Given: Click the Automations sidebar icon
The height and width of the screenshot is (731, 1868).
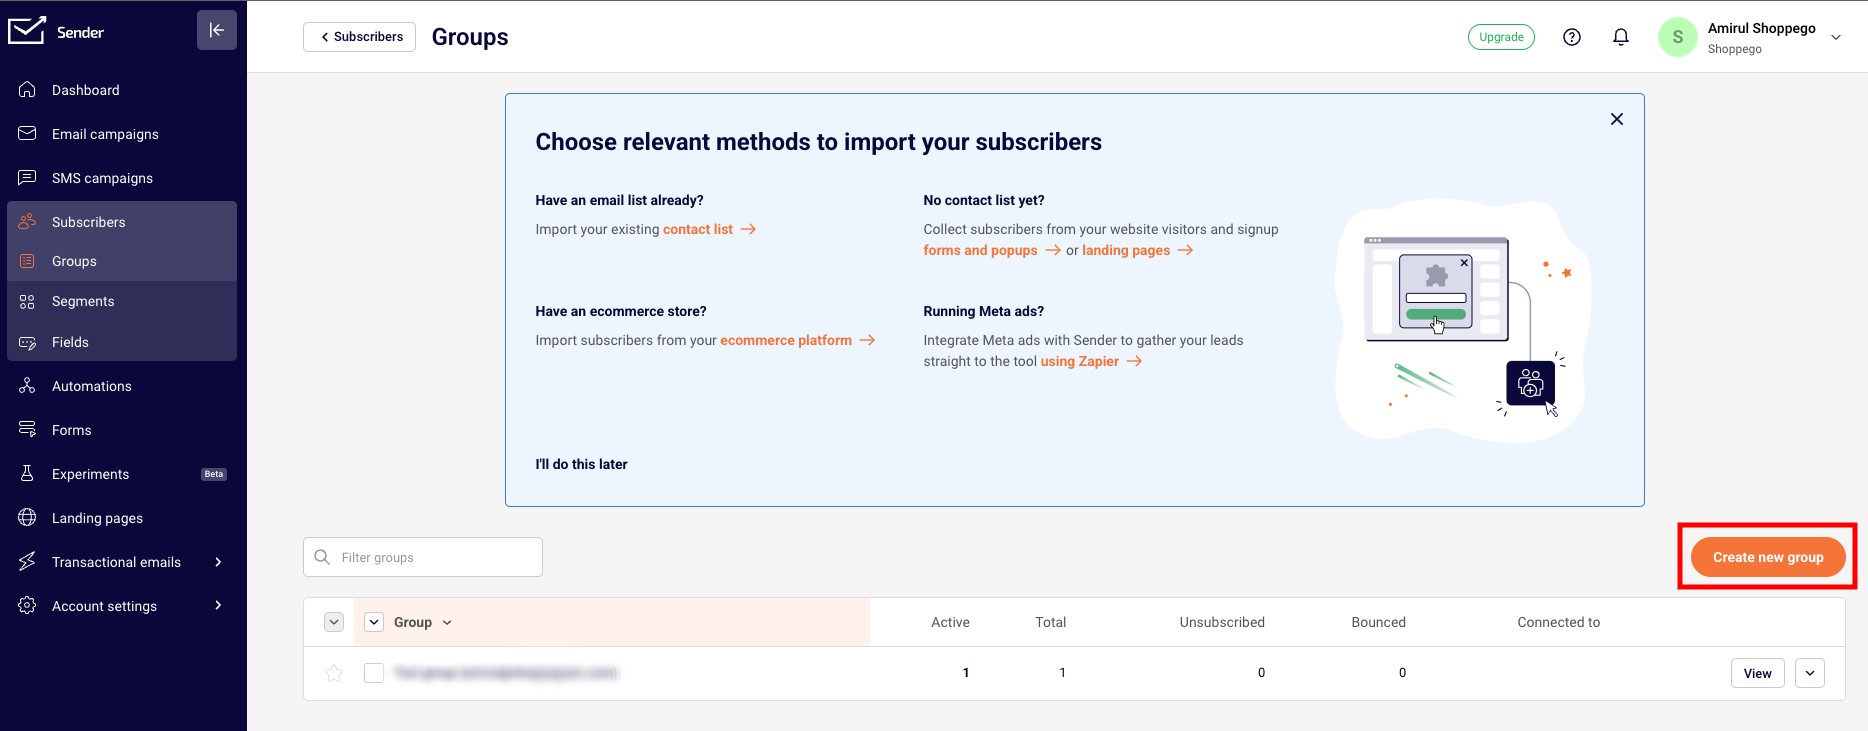Looking at the screenshot, I should (27, 386).
